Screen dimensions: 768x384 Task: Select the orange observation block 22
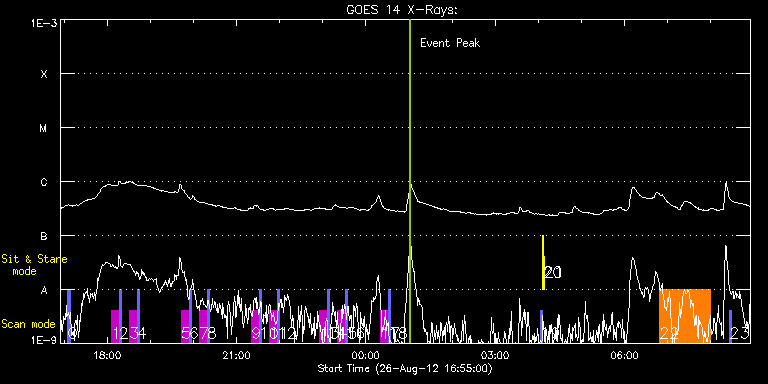click(685, 315)
